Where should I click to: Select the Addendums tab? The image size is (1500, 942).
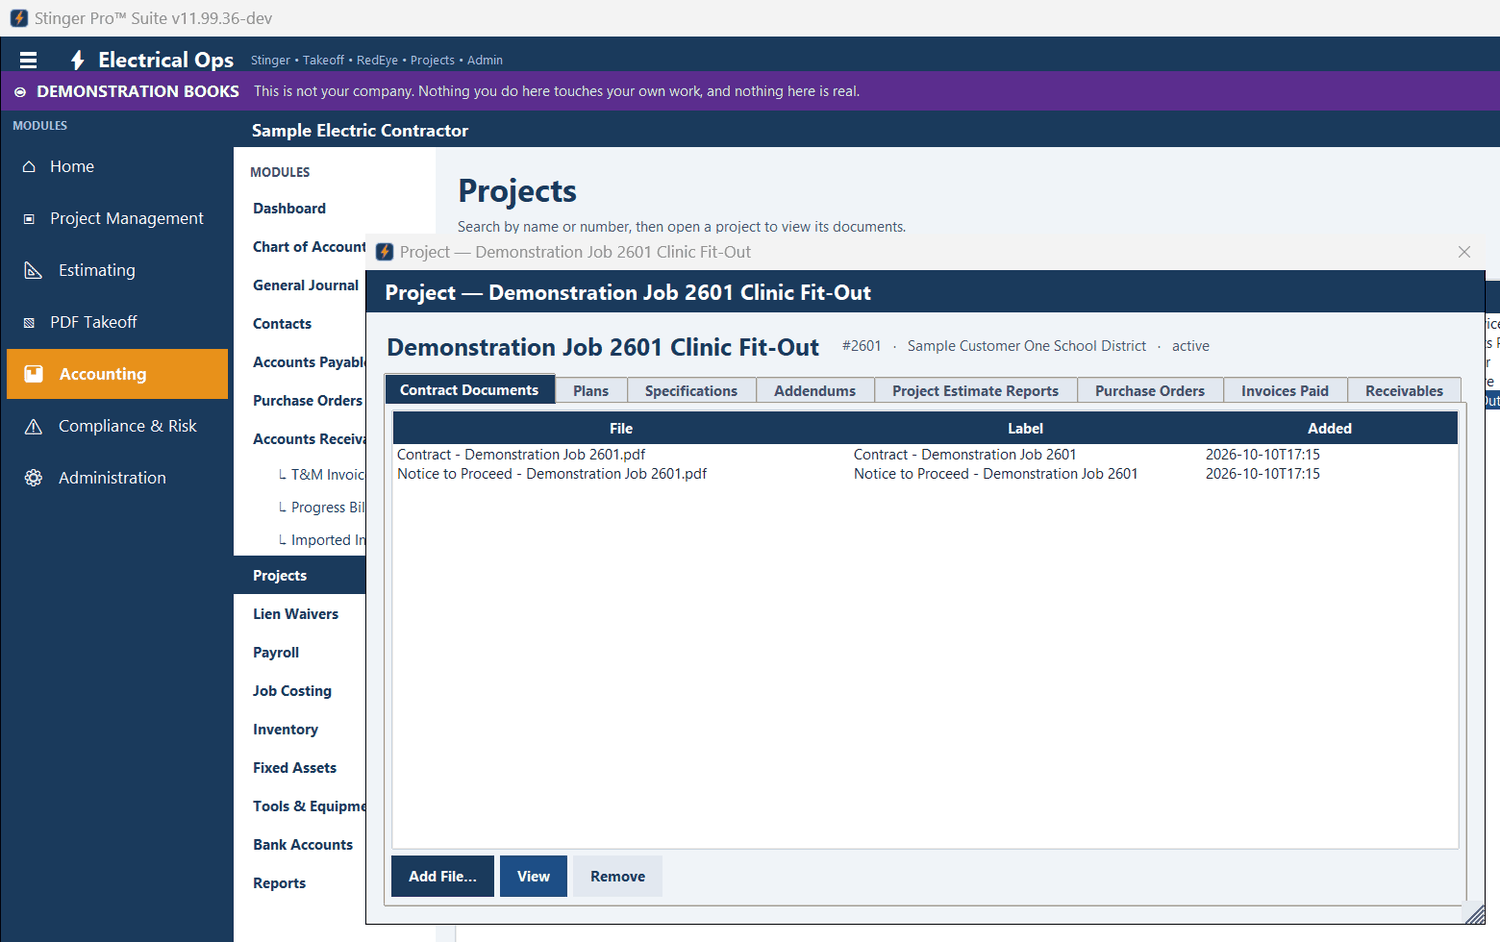coord(815,391)
